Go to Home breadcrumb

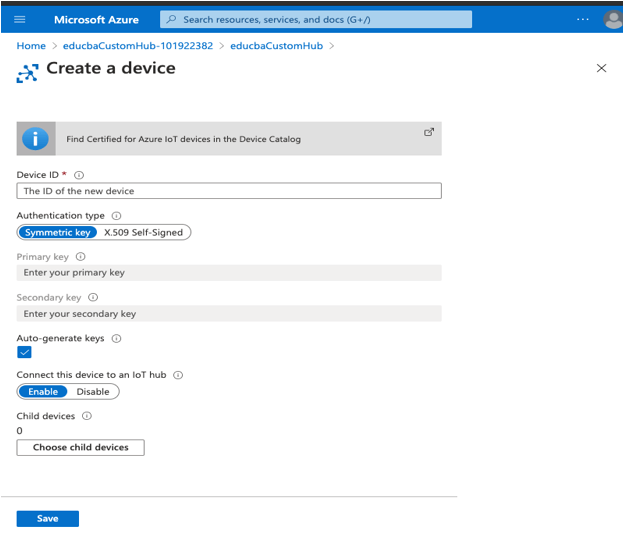coord(31,46)
